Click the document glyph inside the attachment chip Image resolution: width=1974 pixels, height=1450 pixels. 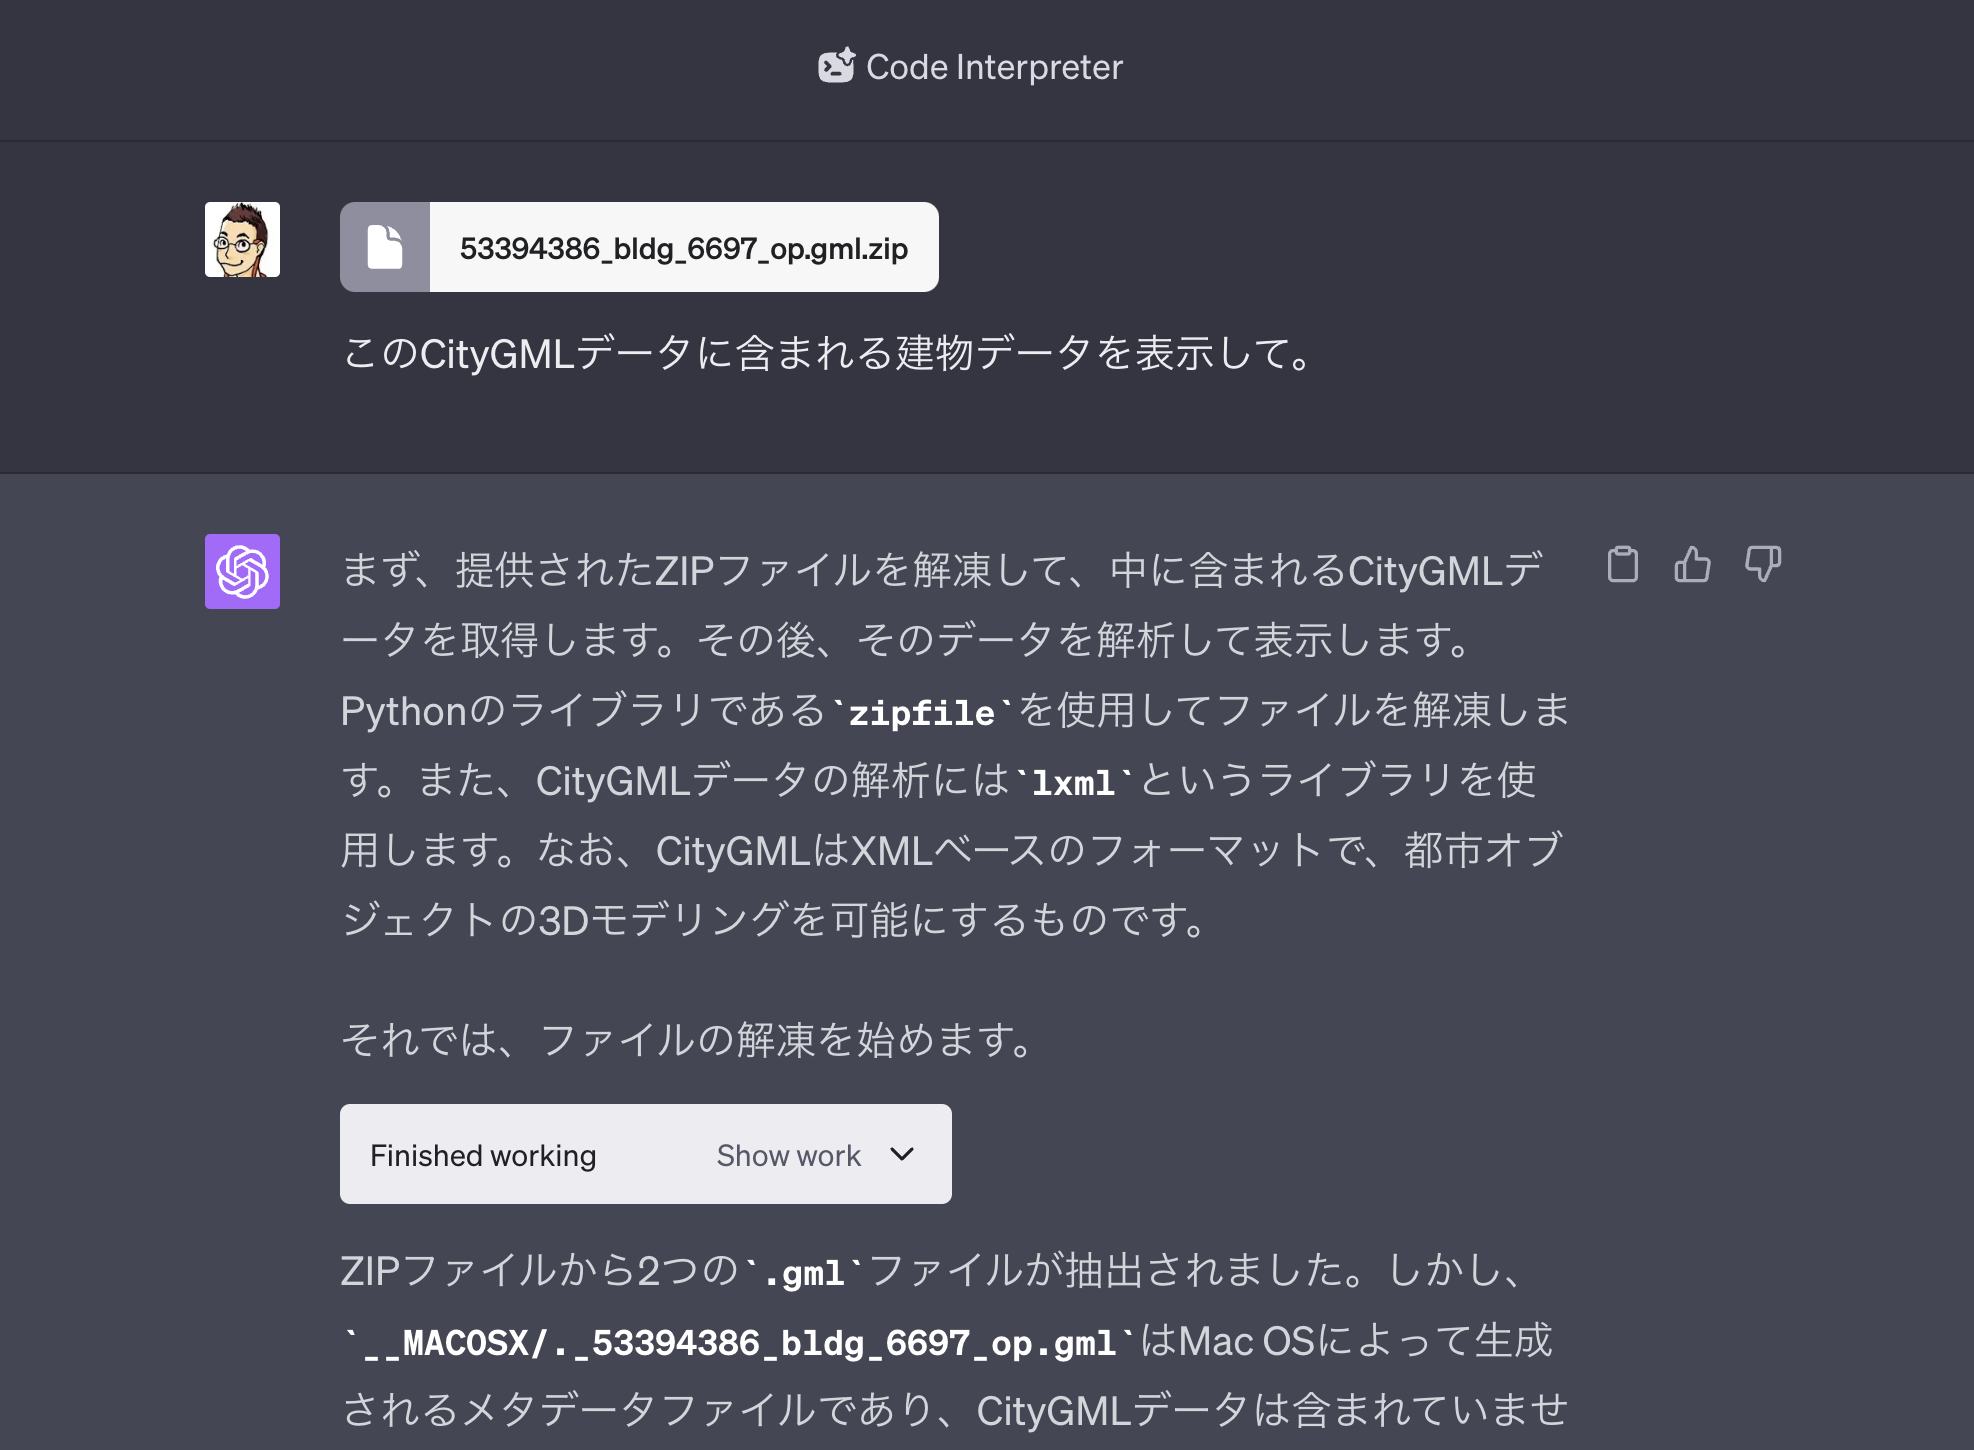(x=385, y=247)
